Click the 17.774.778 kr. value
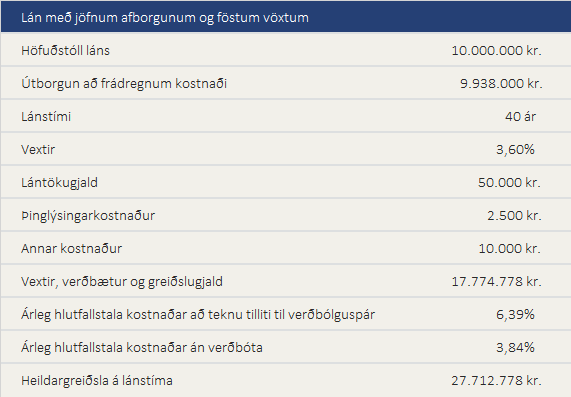Viewport: 571px width, 397px height. click(496, 282)
